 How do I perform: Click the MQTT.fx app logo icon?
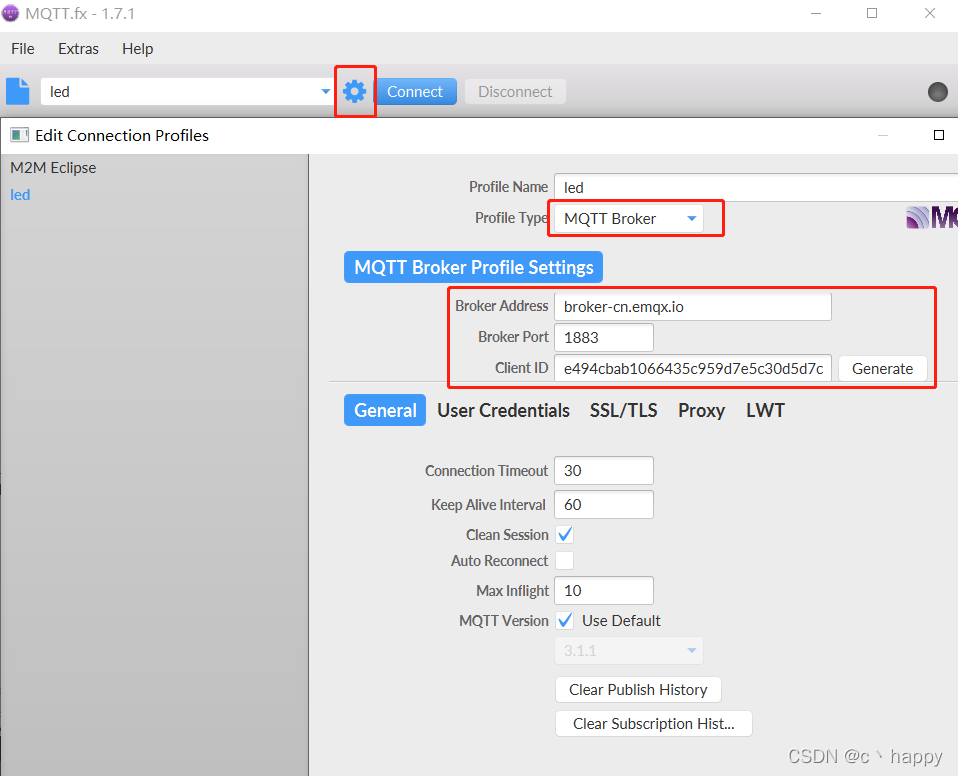[10, 13]
